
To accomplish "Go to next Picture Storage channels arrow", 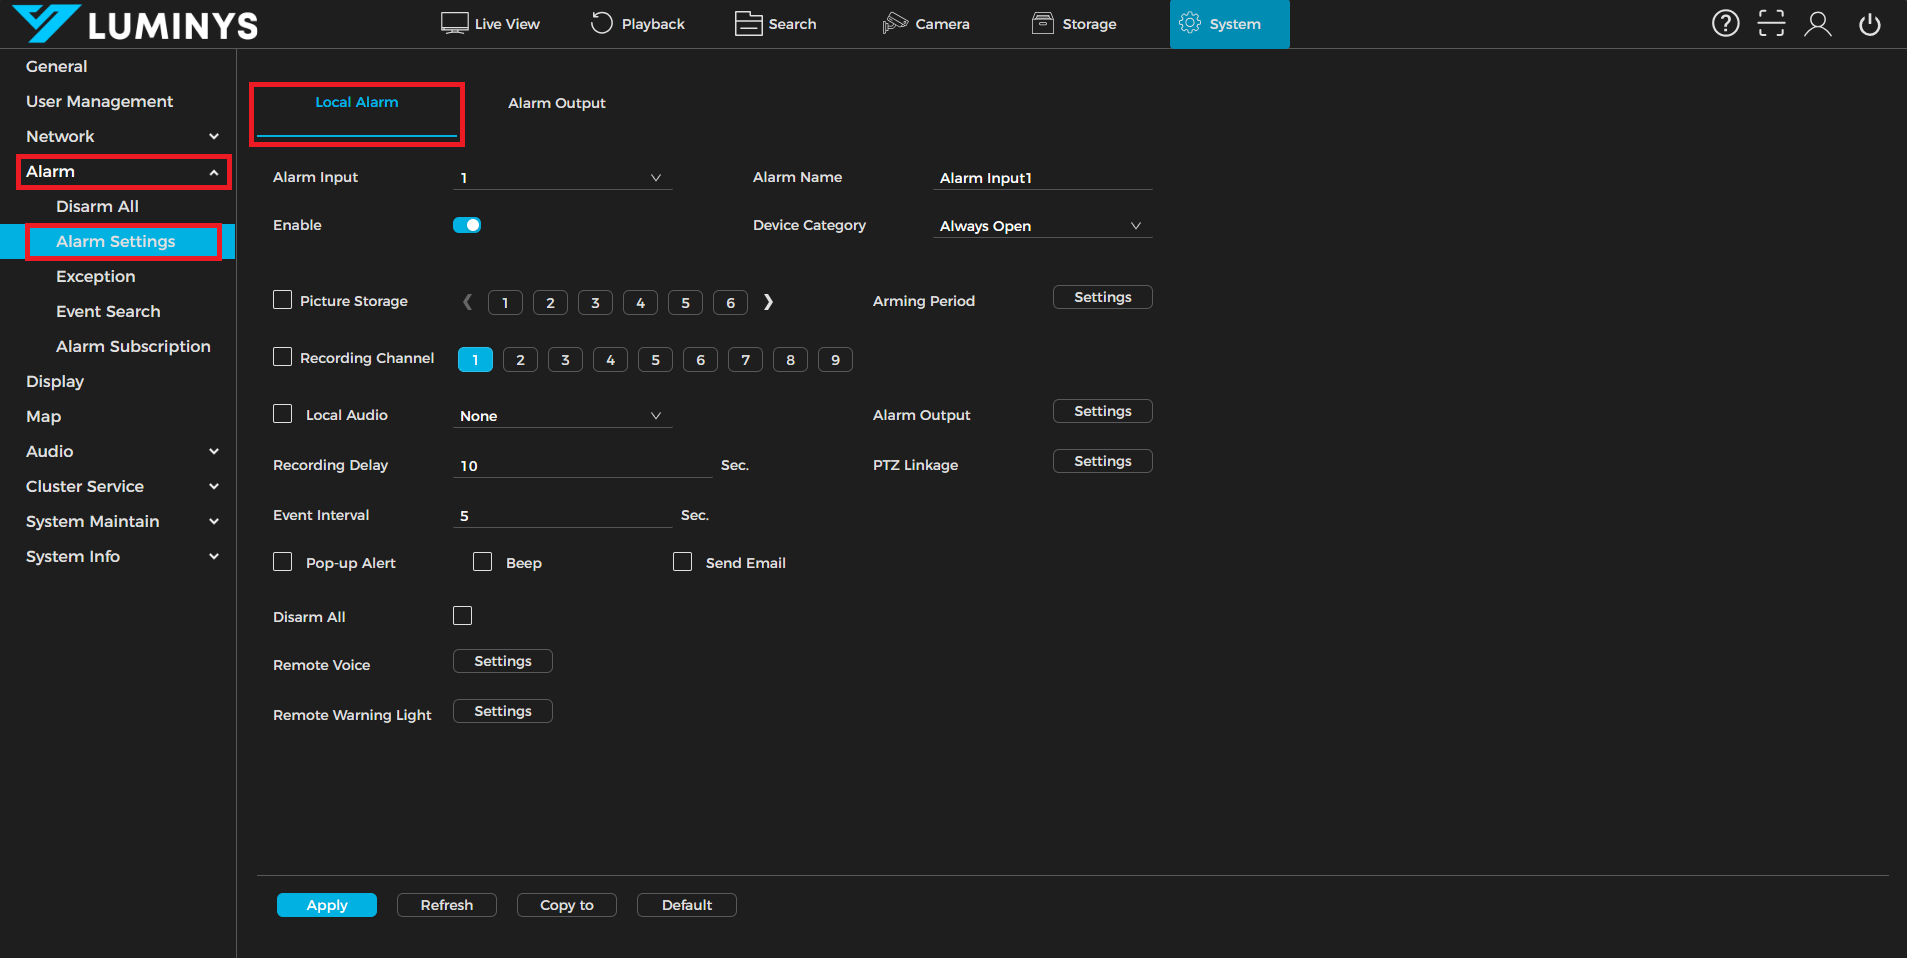I will 768,302.
